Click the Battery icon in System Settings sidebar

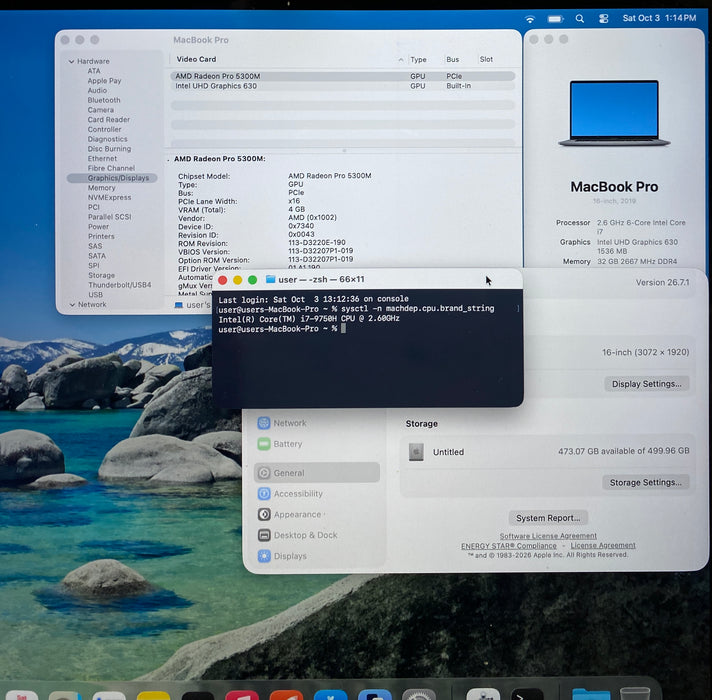[x=263, y=444]
